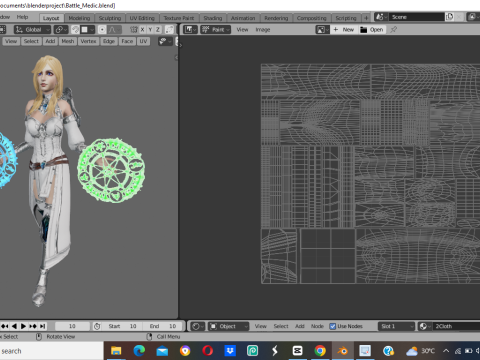
Task: Open the Slot 1 material slot dropdown
Action: [396, 326]
